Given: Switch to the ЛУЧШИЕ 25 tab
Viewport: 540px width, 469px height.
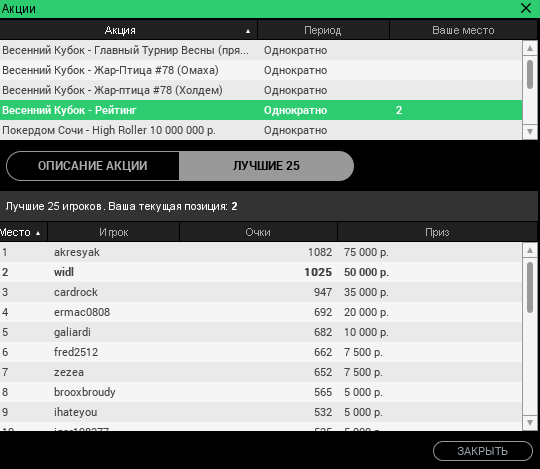Looking at the screenshot, I should point(266,166).
